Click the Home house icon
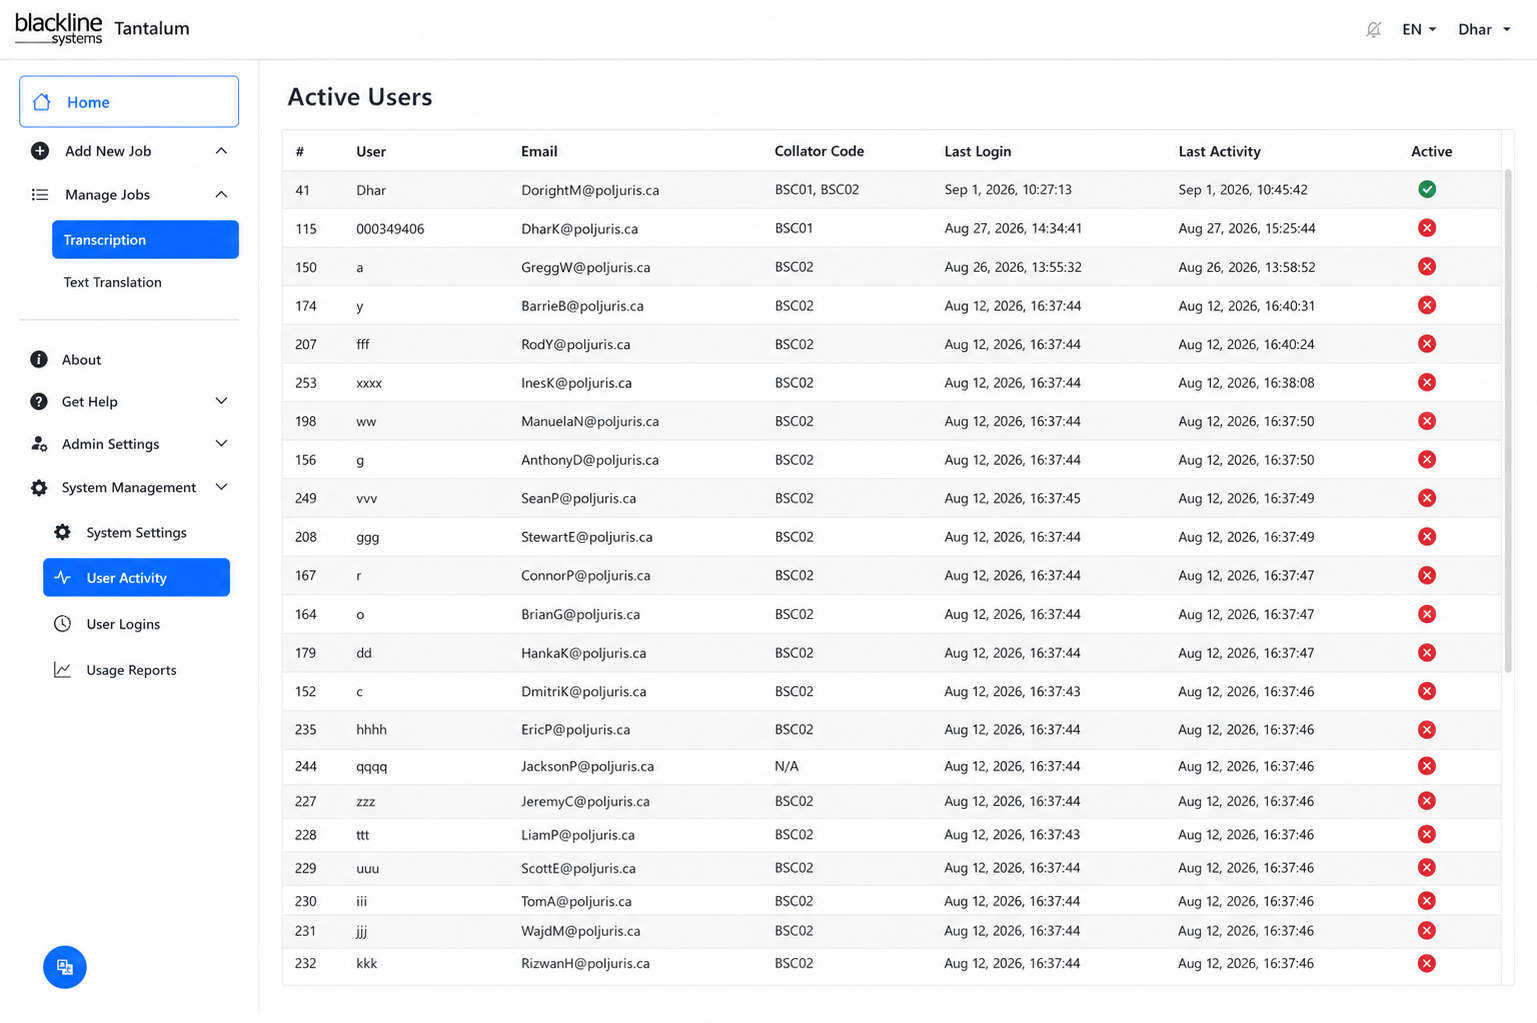The width and height of the screenshot is (1537, 1023). click(x=42, y=102)
